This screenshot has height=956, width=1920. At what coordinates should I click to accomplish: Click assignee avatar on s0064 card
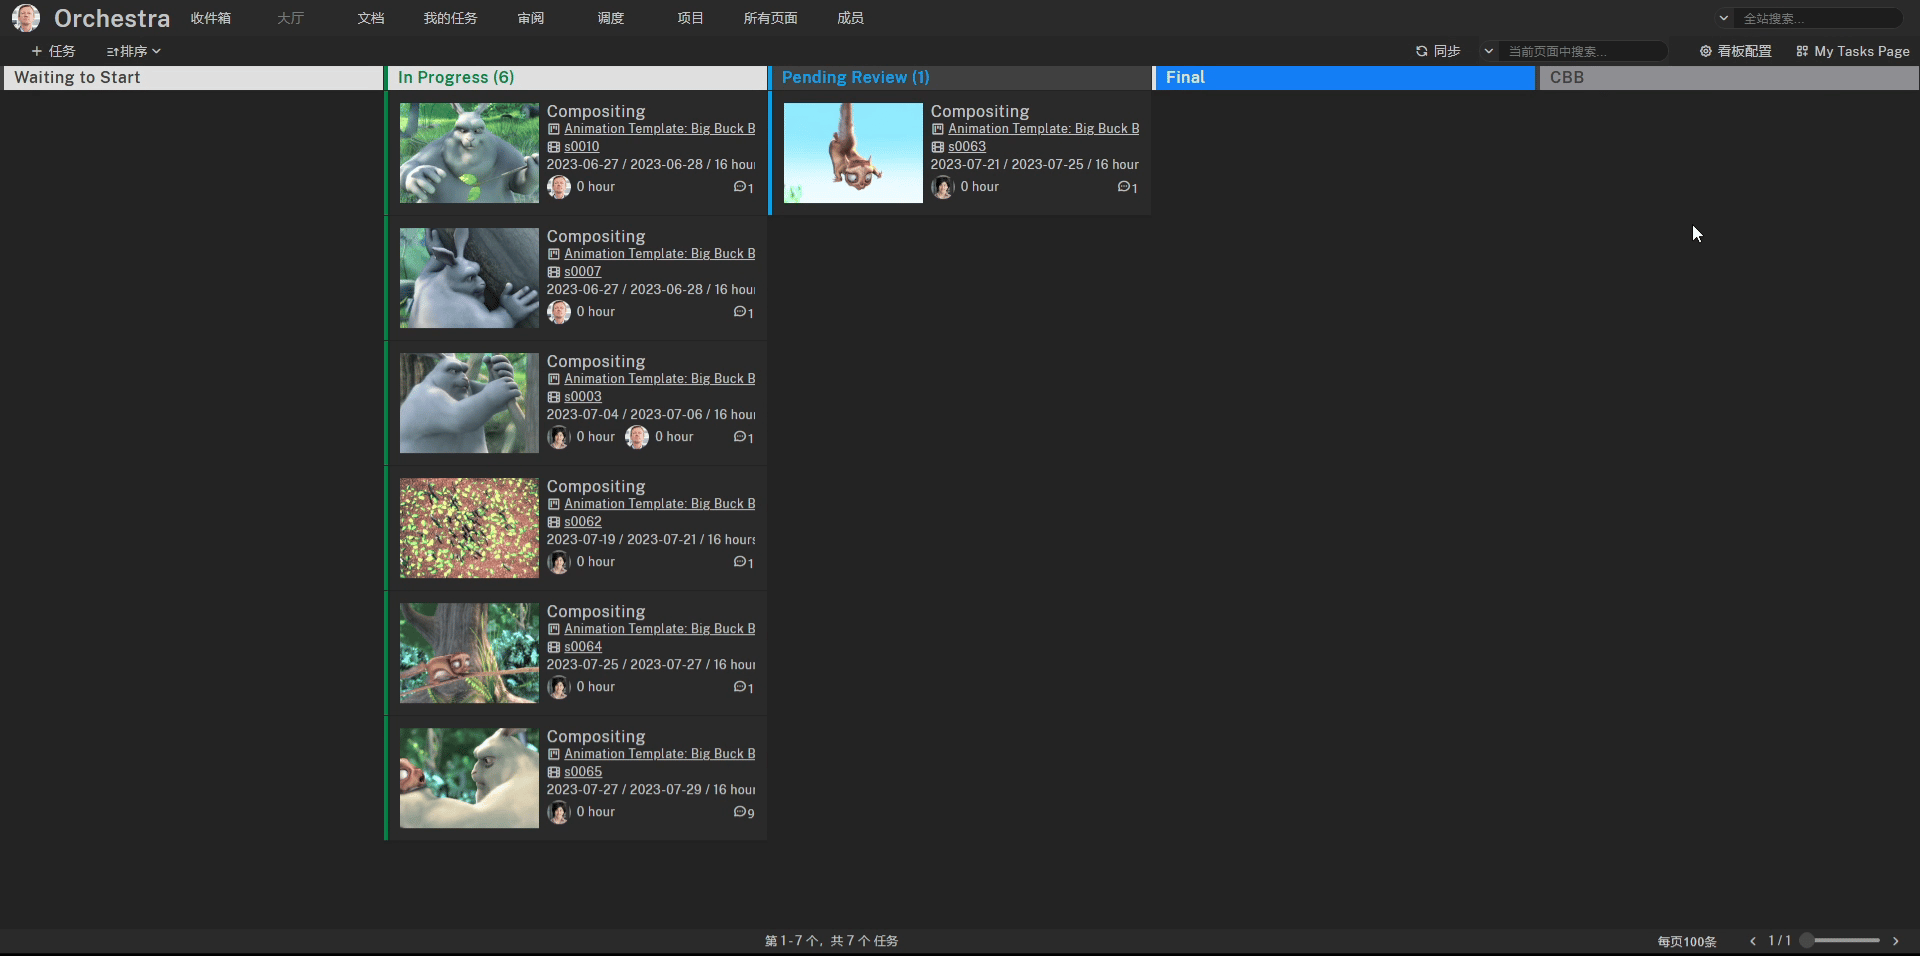[x=559, y=687]
